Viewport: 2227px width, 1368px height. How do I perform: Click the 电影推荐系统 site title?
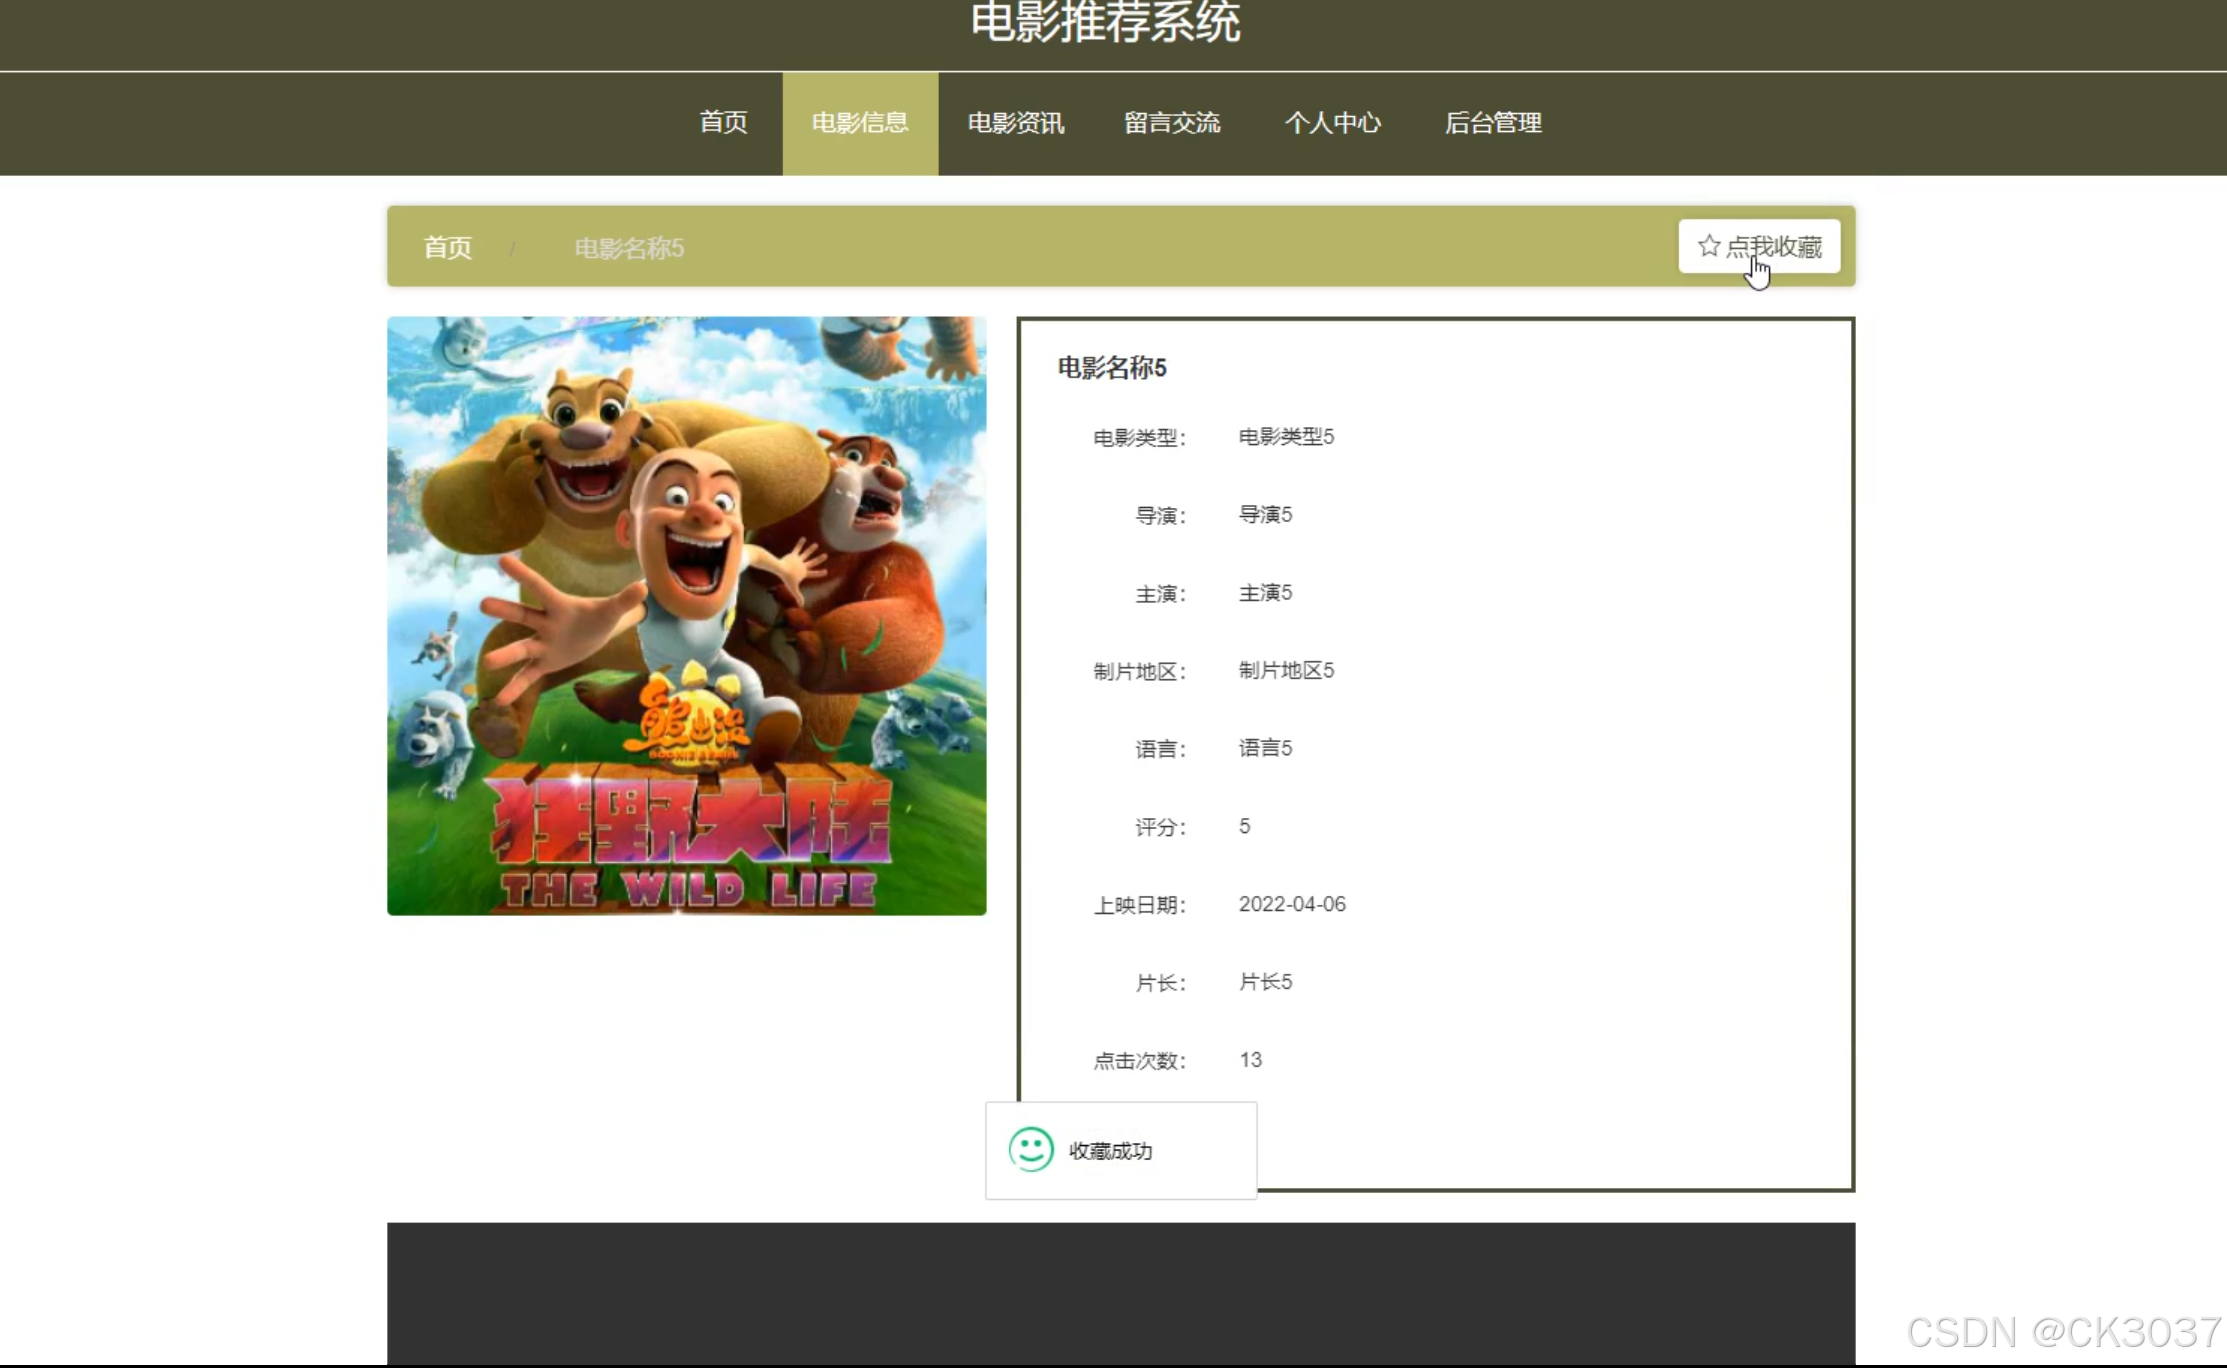(1105, 22)
